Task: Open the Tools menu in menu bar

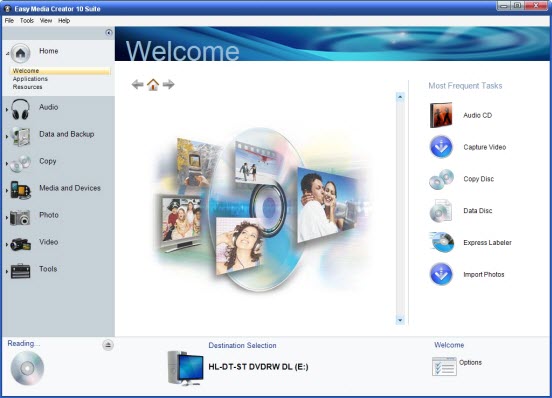Action: point(27,21)
